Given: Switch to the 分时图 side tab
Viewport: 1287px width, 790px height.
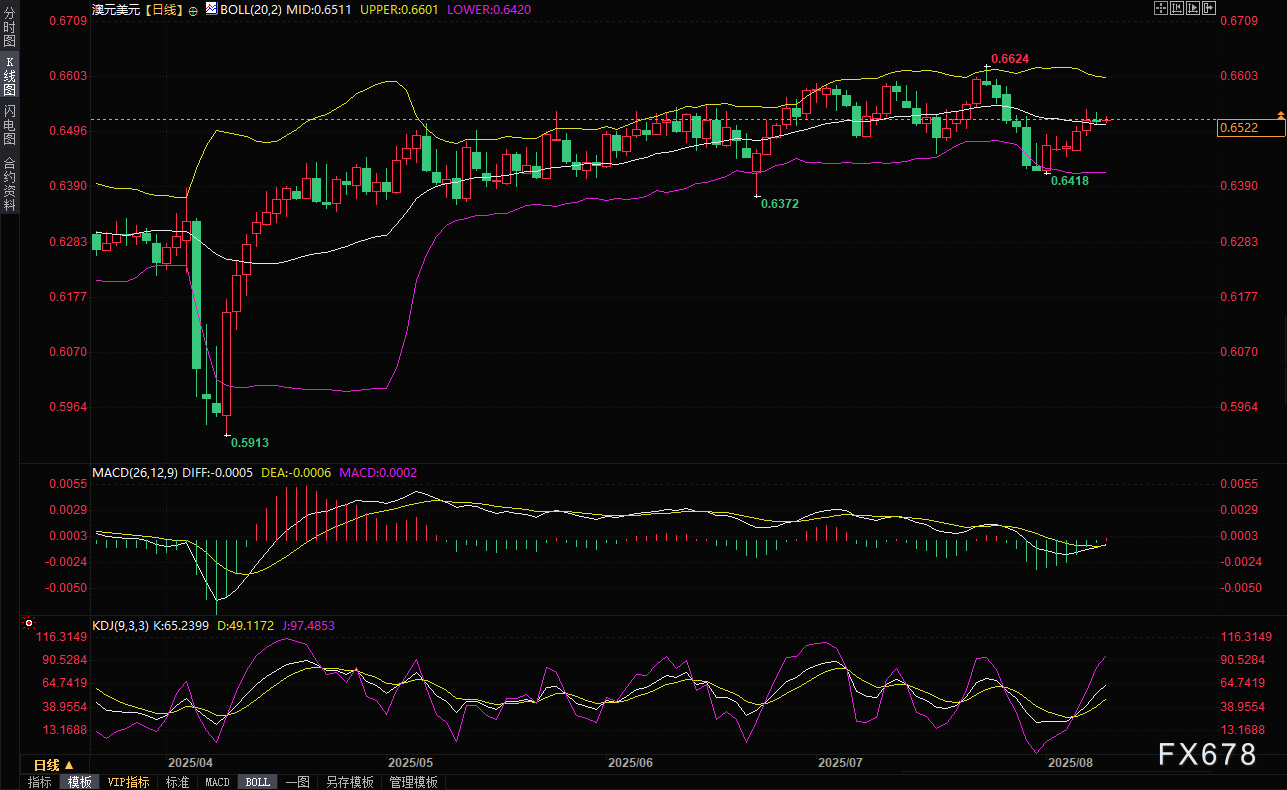Looking at the screenshot, I should [9, 27].
